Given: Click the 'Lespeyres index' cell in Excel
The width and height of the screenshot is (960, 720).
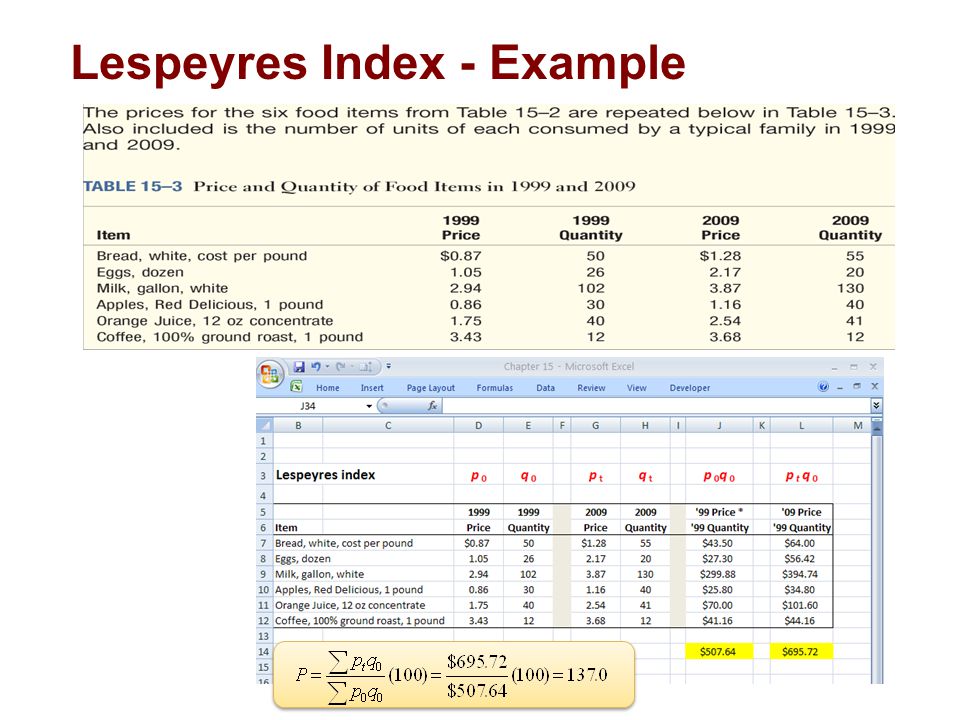Looking at the screenshot, I should point(325,475).
